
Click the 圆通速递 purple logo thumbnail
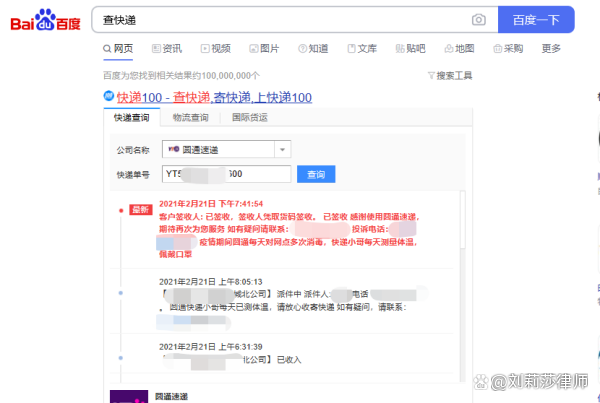(129, 396)
